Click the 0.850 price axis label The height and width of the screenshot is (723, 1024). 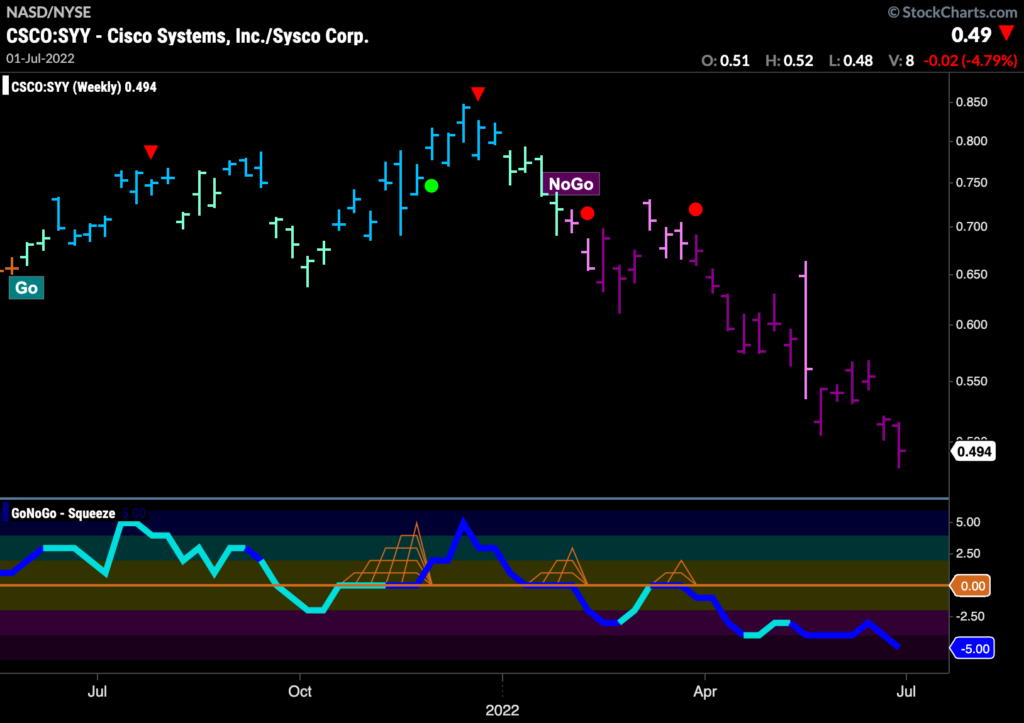(x=972, y=103)
